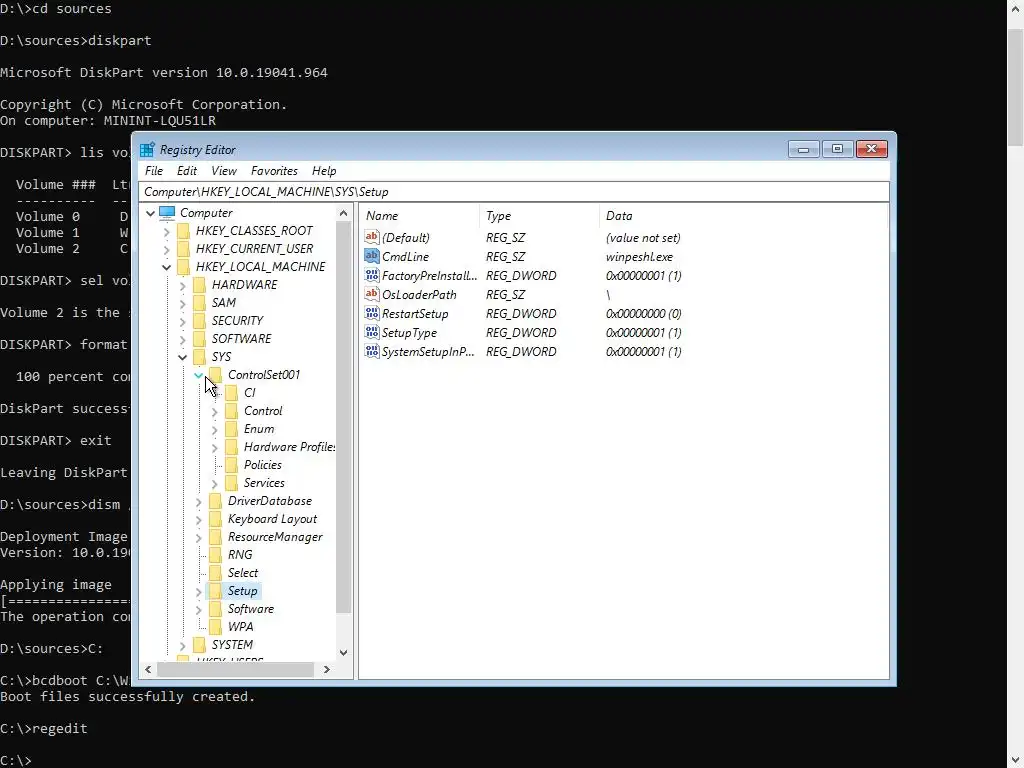Click the DriverDatabase folder icon
This screenshot has height=768, width=1024.
point(216,501)
